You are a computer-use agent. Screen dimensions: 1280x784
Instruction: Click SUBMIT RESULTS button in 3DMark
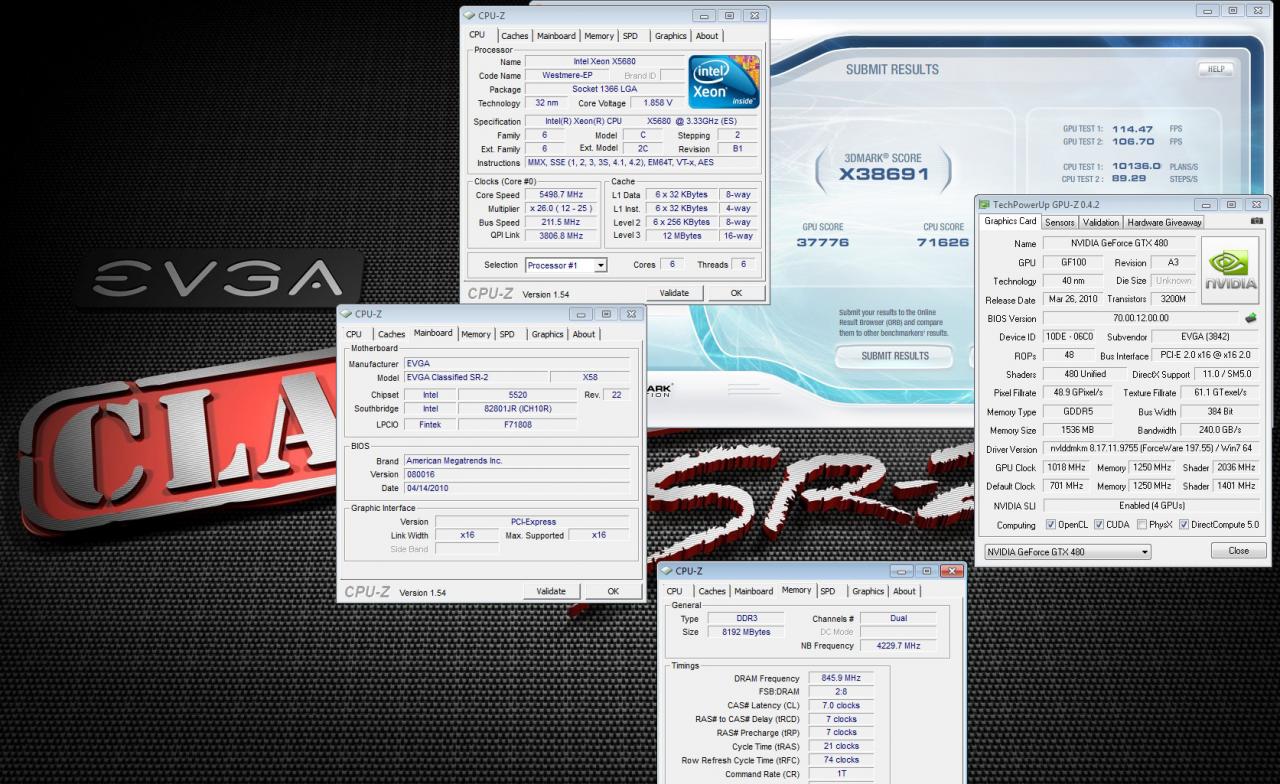coord(895,356)
